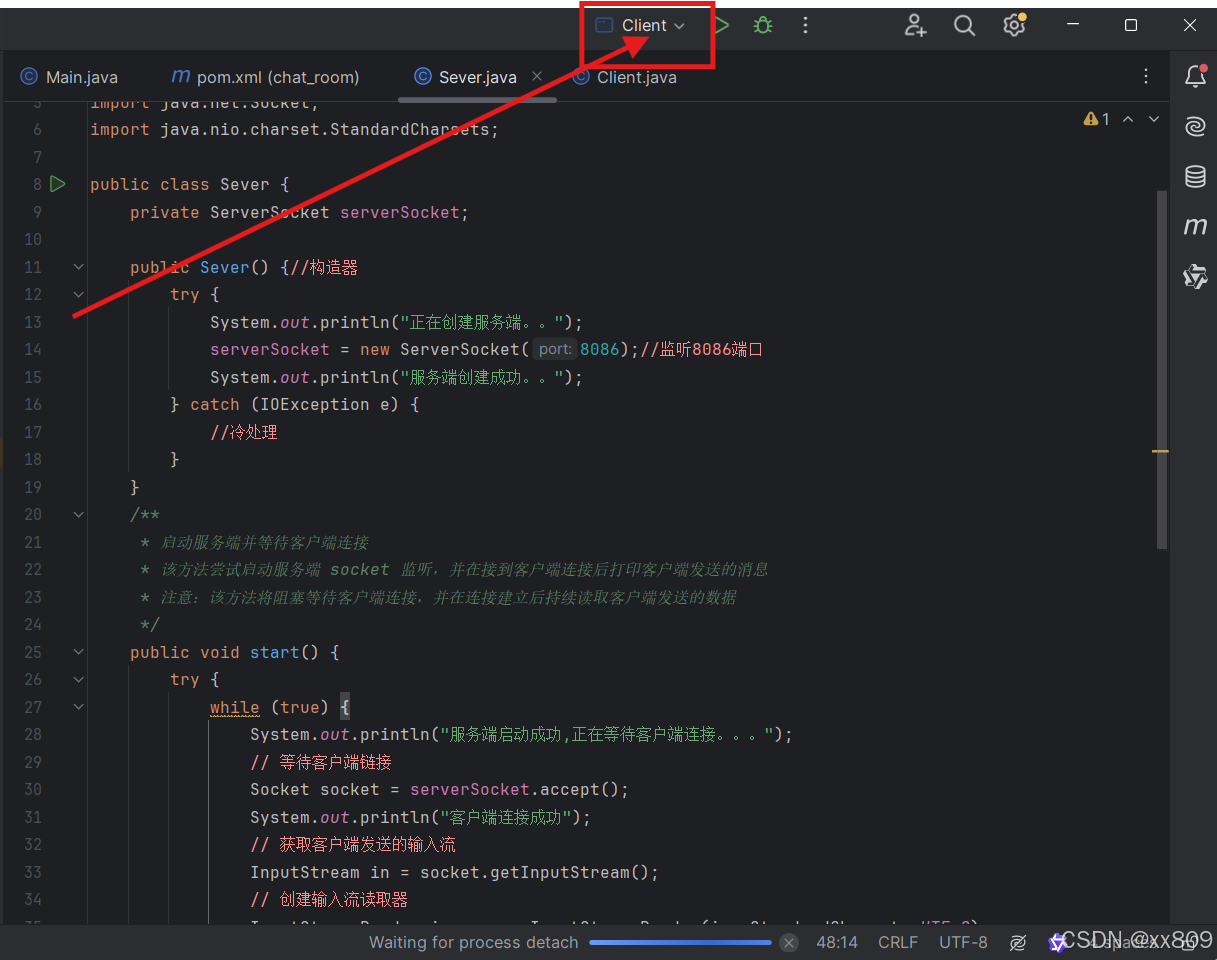The height and width of the screenshot is (960, 1217).
Task: Click 'InputStream in = socket.getInputStream();'
Action: [x=454, y=872]
